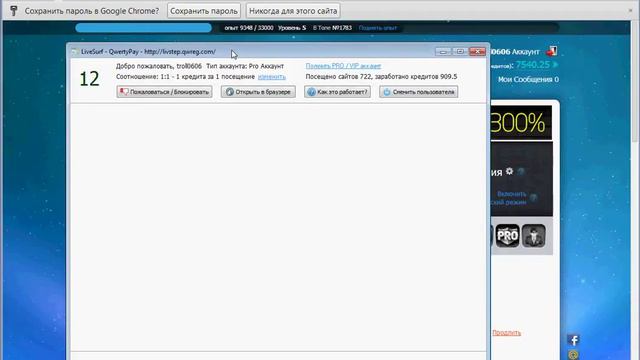The height and width of the screenshot is (360, 640).
Task: Click the logout door icon beside 'Аккаунт'
Action: (551, 51)
